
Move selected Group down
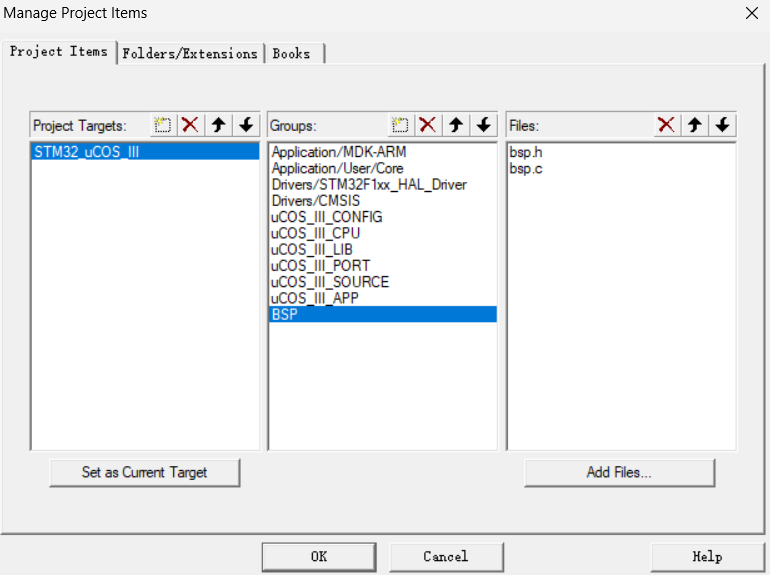click(484, 125)
